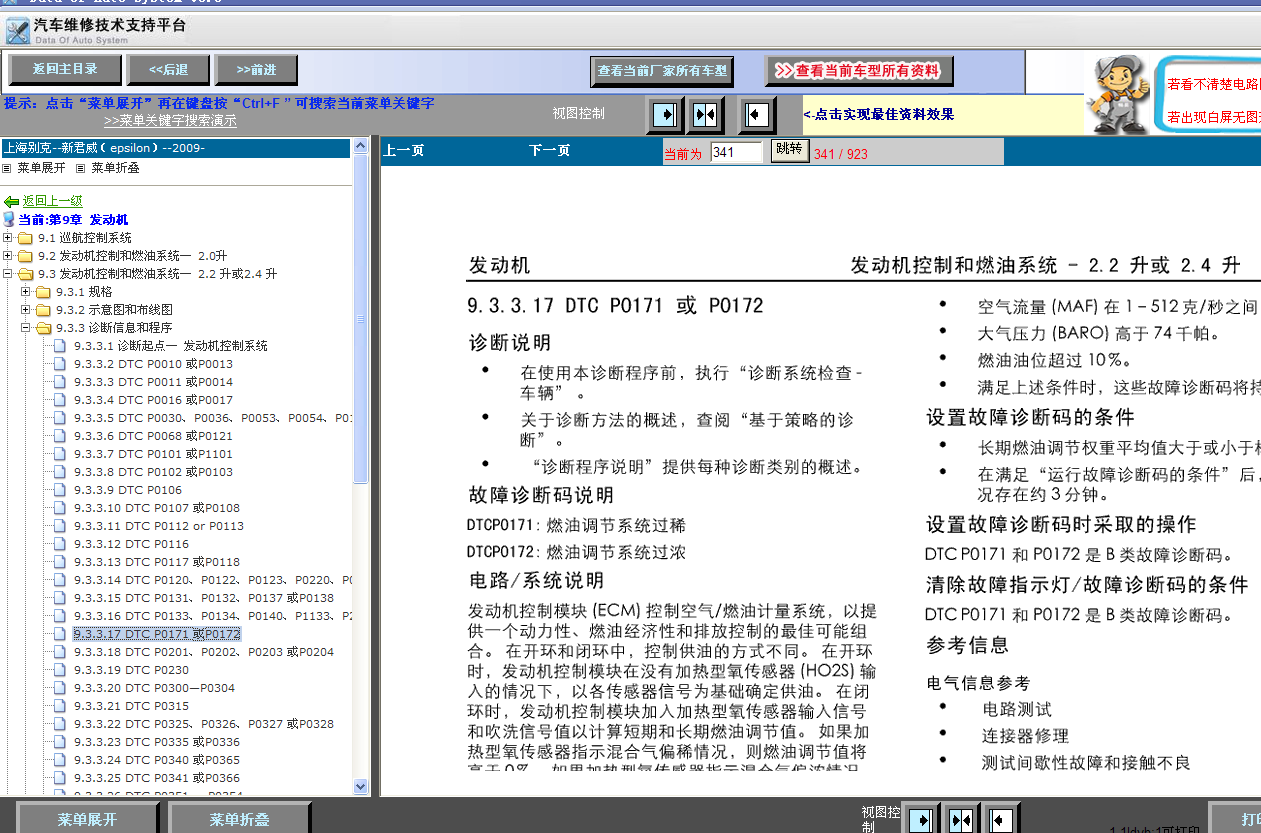Click the expand-view icon in top view controls

[x=665, y=114]
